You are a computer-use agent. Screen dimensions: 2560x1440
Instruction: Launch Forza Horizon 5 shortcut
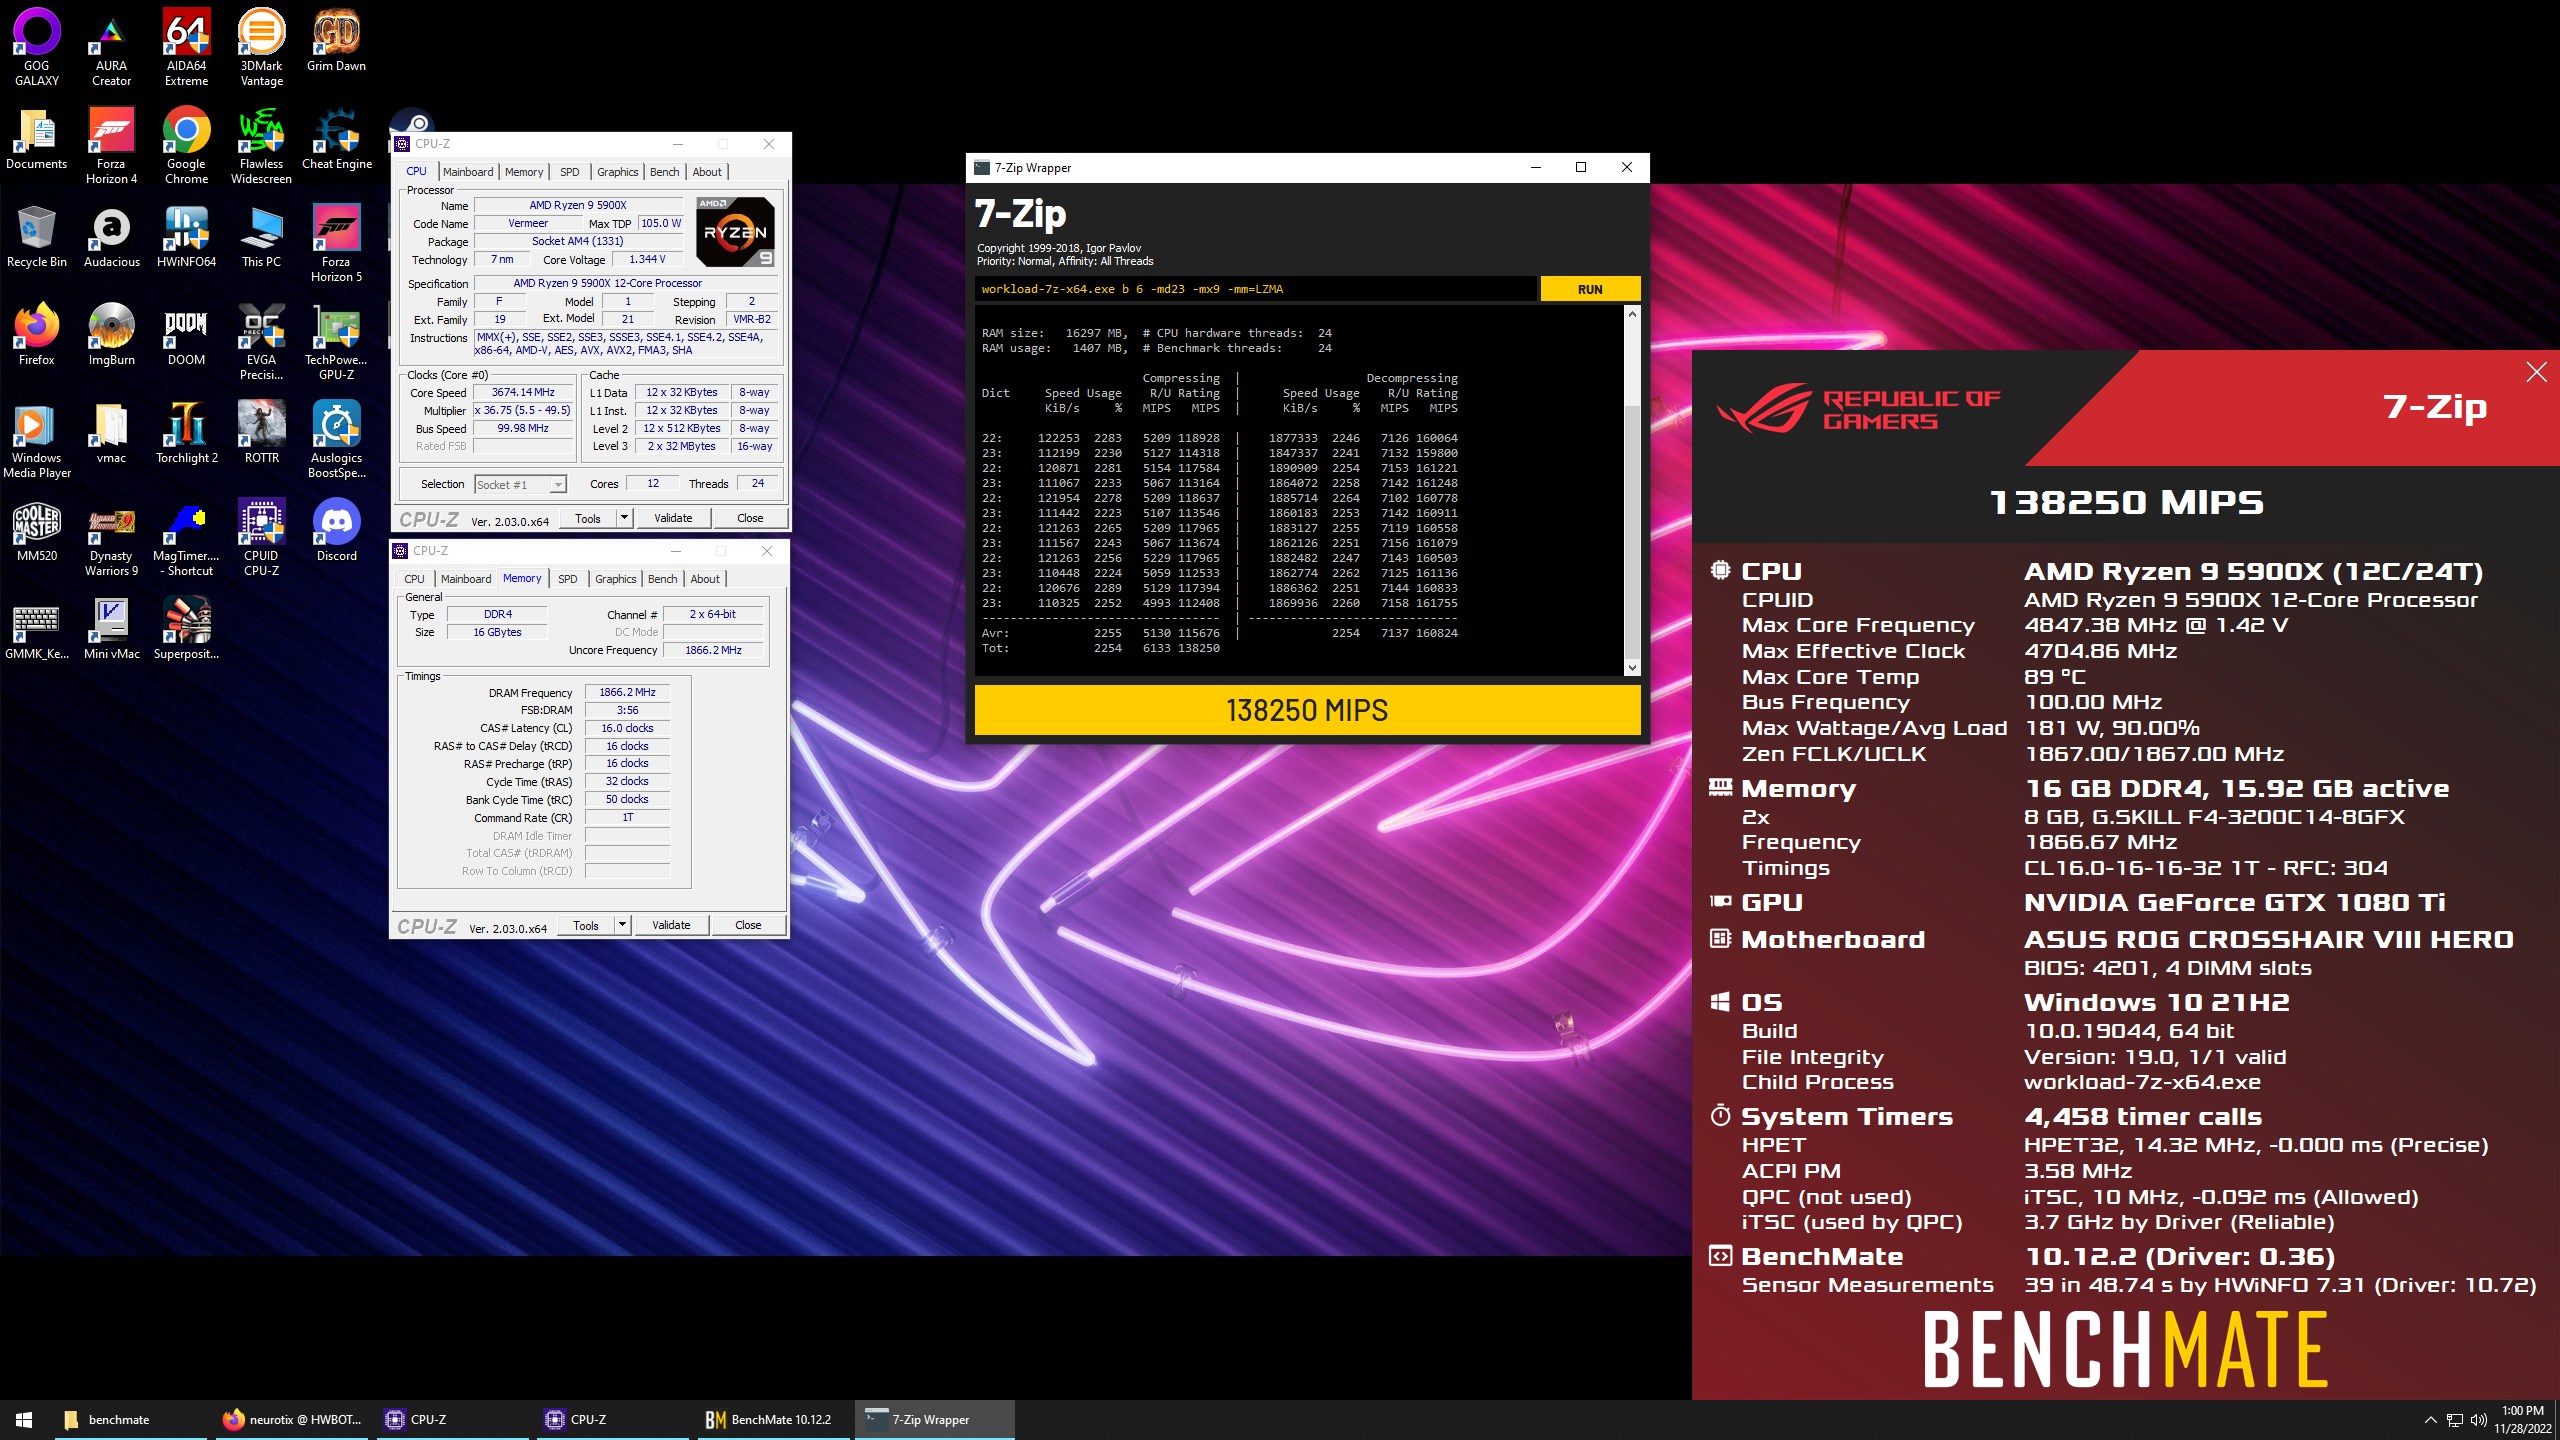tap(336, 243)
